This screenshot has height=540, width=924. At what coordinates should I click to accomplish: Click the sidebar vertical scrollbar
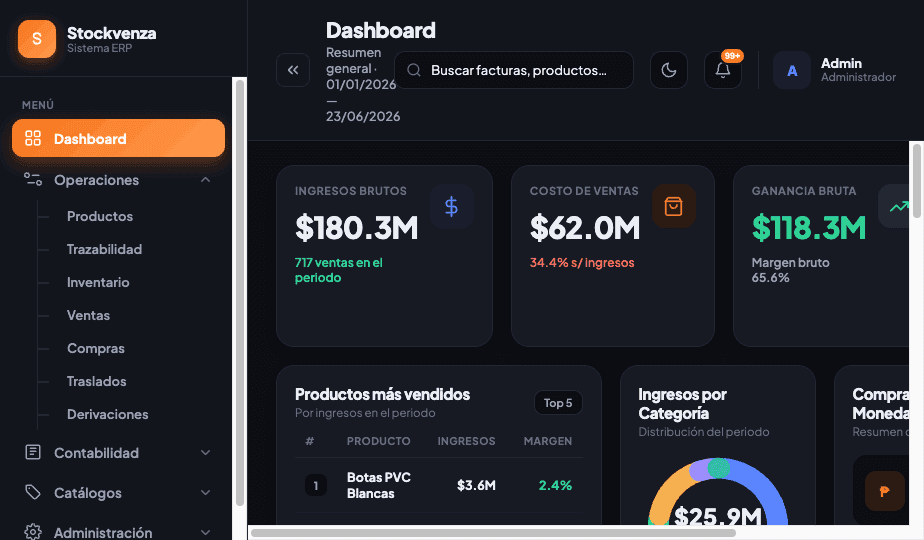coord(240,293)
